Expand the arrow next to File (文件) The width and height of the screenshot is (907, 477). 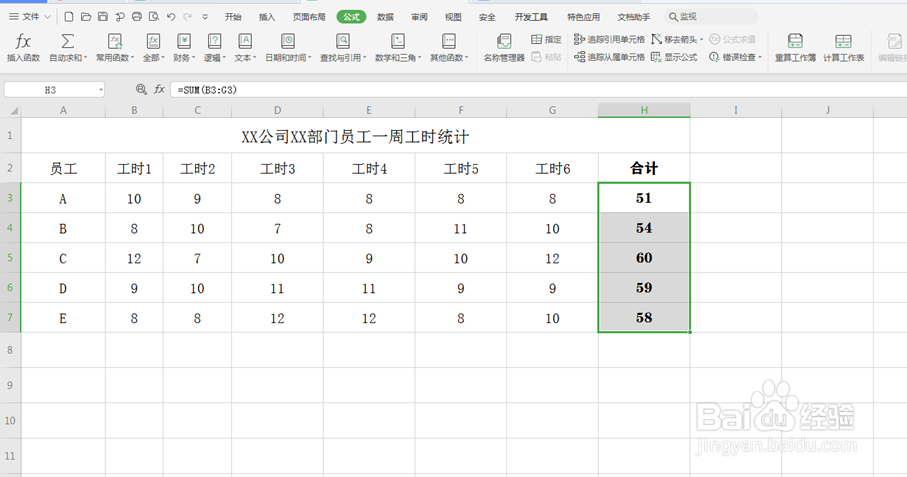coord(48,17)
